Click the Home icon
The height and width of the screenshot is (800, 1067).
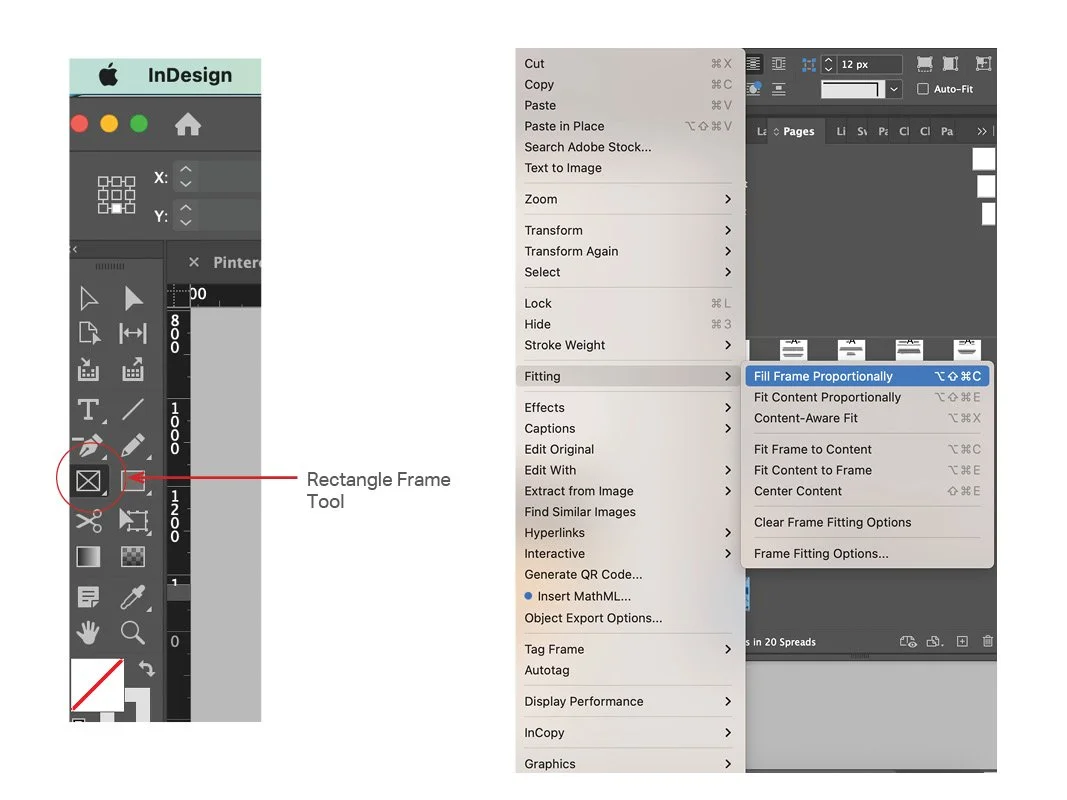tap(188, 124)
